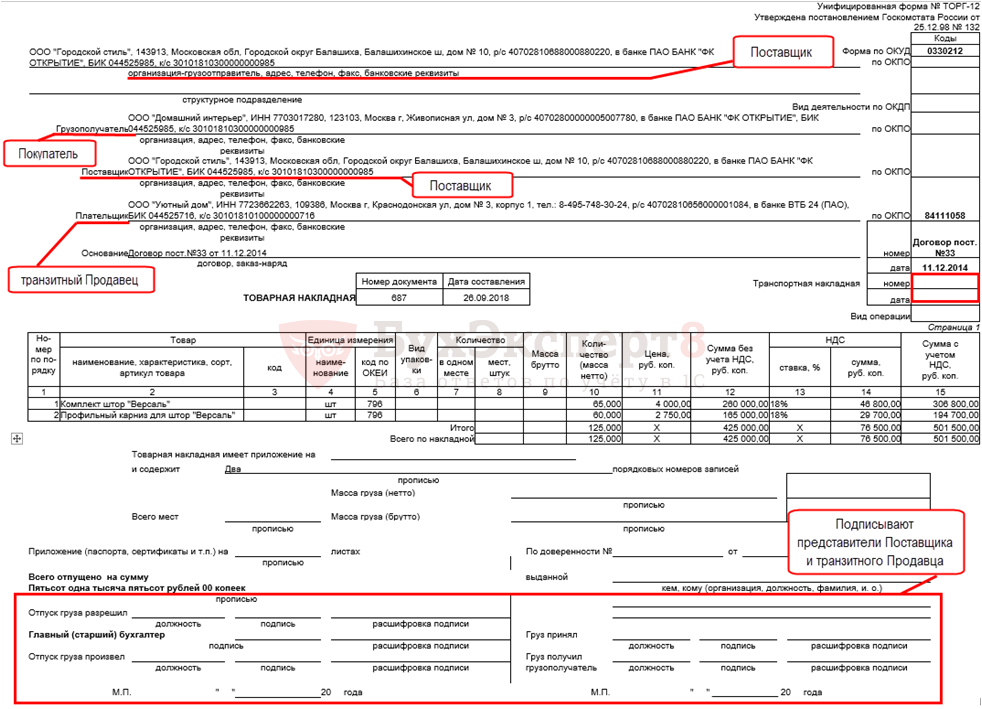The height and width of the screenshot is (709, 982).
Task: Click the blank line next to "Всего мест"
Action: point(272,517)
